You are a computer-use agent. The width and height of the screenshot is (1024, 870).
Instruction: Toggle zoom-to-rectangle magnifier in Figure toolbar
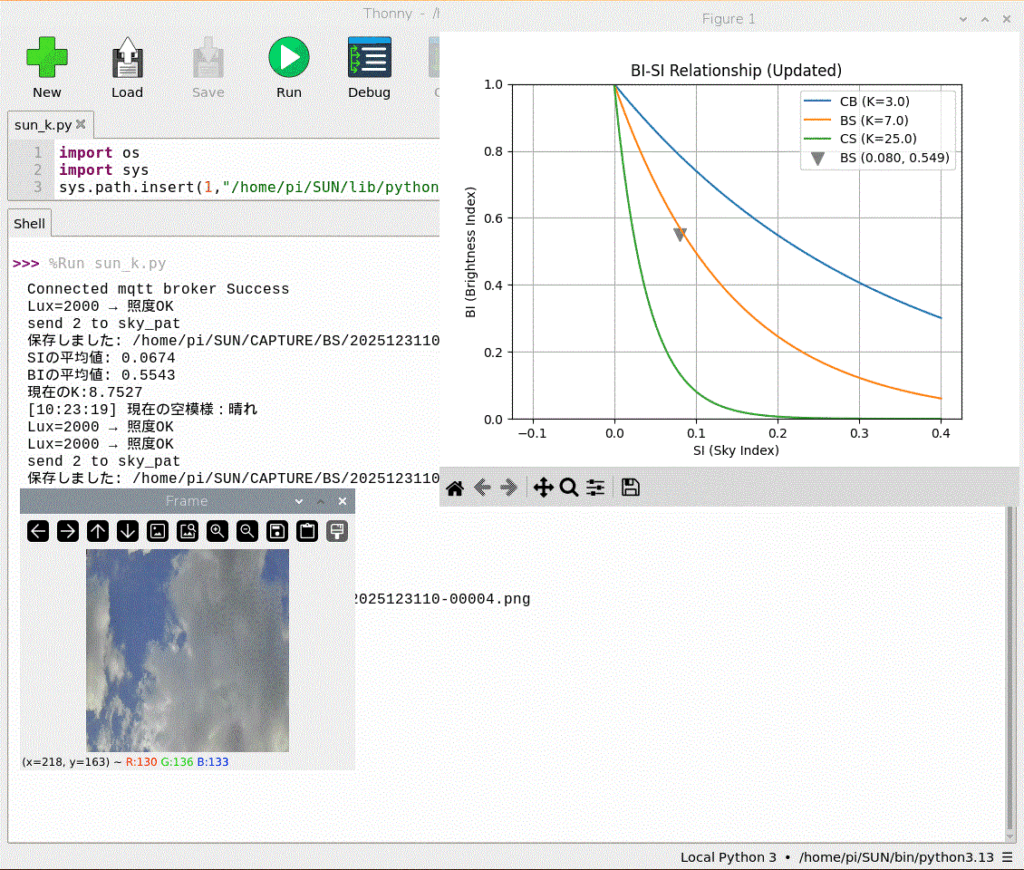click(x=569, y=488)
